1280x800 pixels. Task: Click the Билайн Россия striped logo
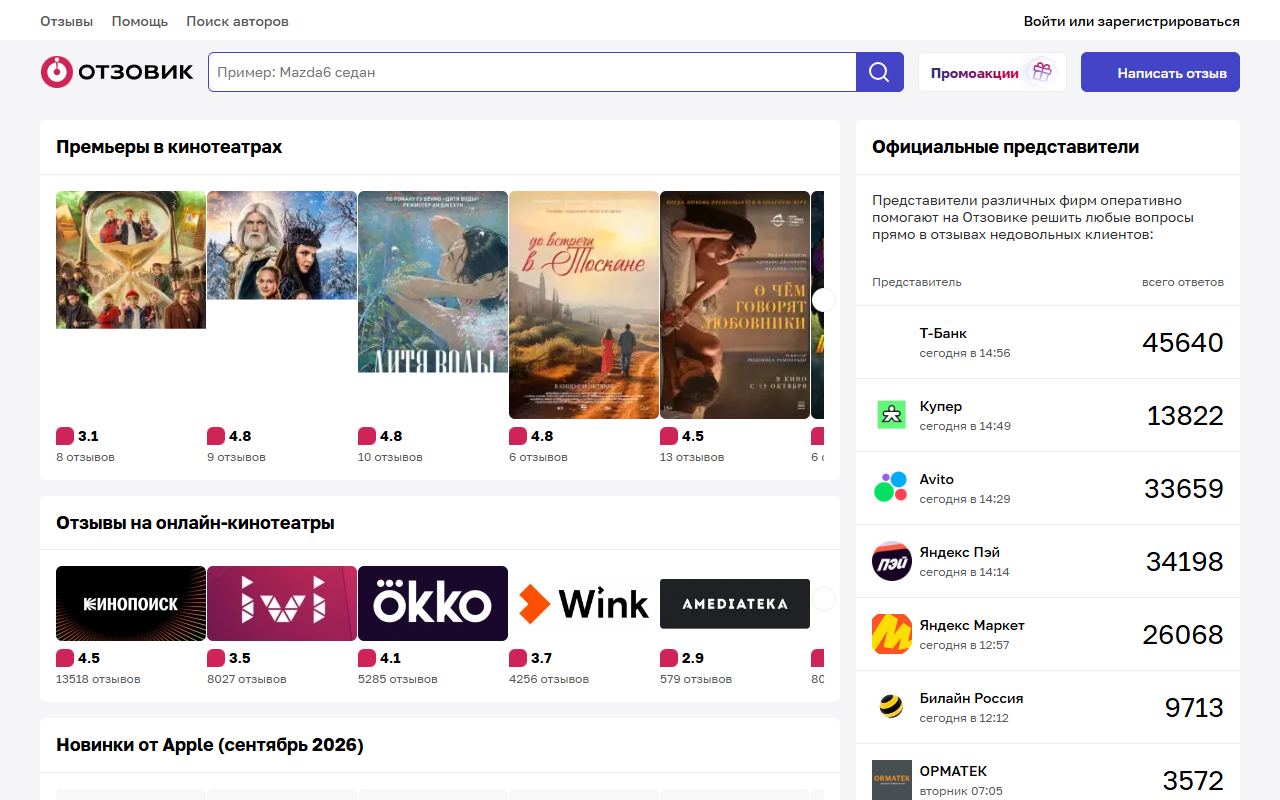coord(891,707)
